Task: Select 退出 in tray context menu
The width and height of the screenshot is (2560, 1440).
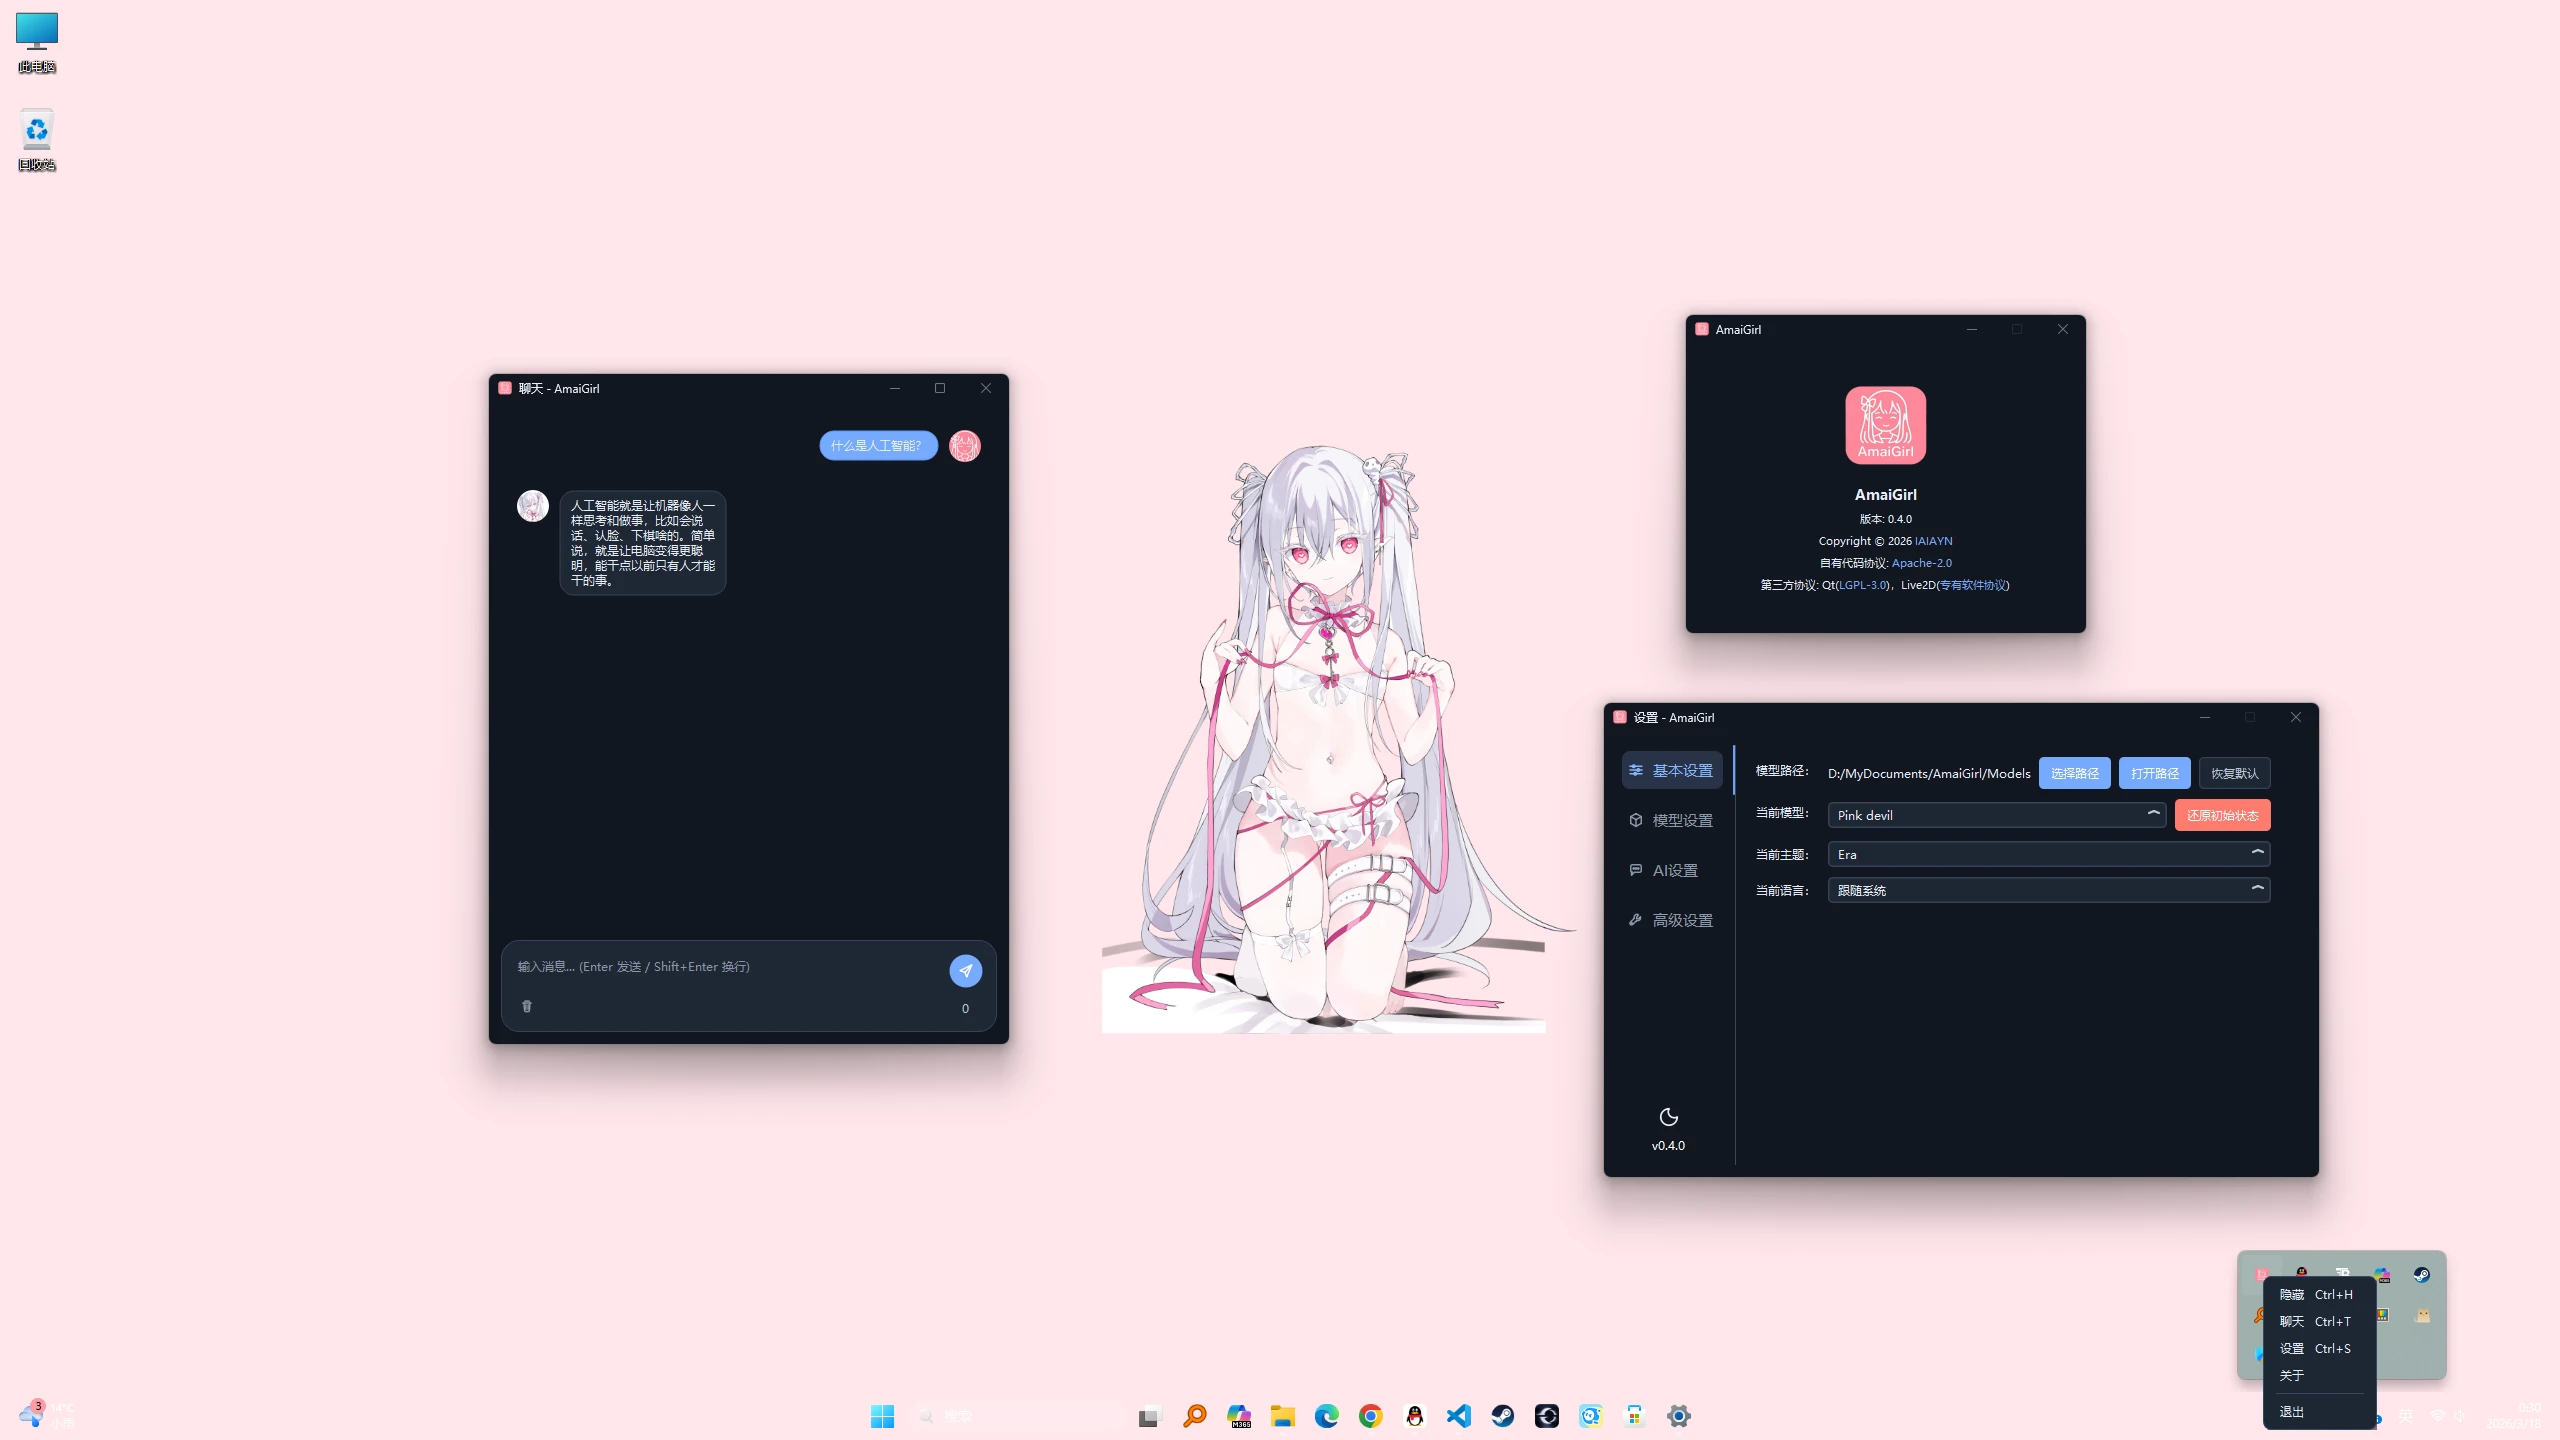Action: coord(2319,1412)
